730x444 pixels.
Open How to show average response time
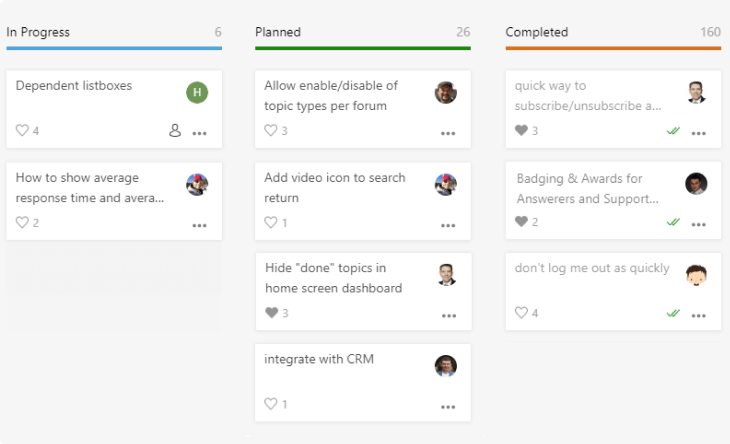(x=90, y=188)
